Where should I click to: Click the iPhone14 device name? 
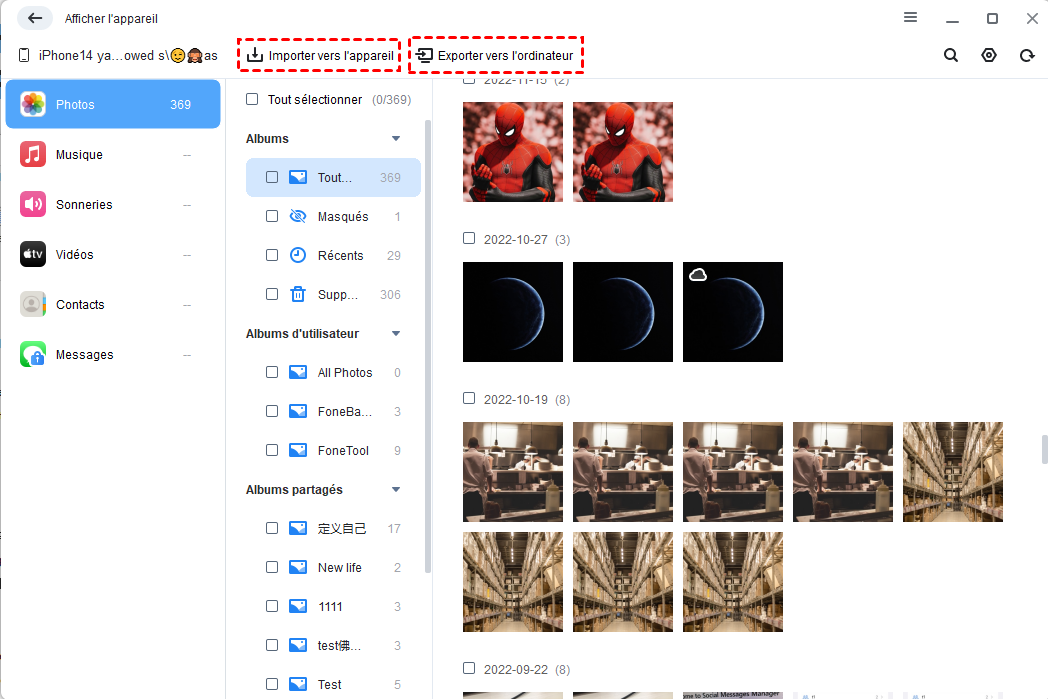(x=128, y=55)
